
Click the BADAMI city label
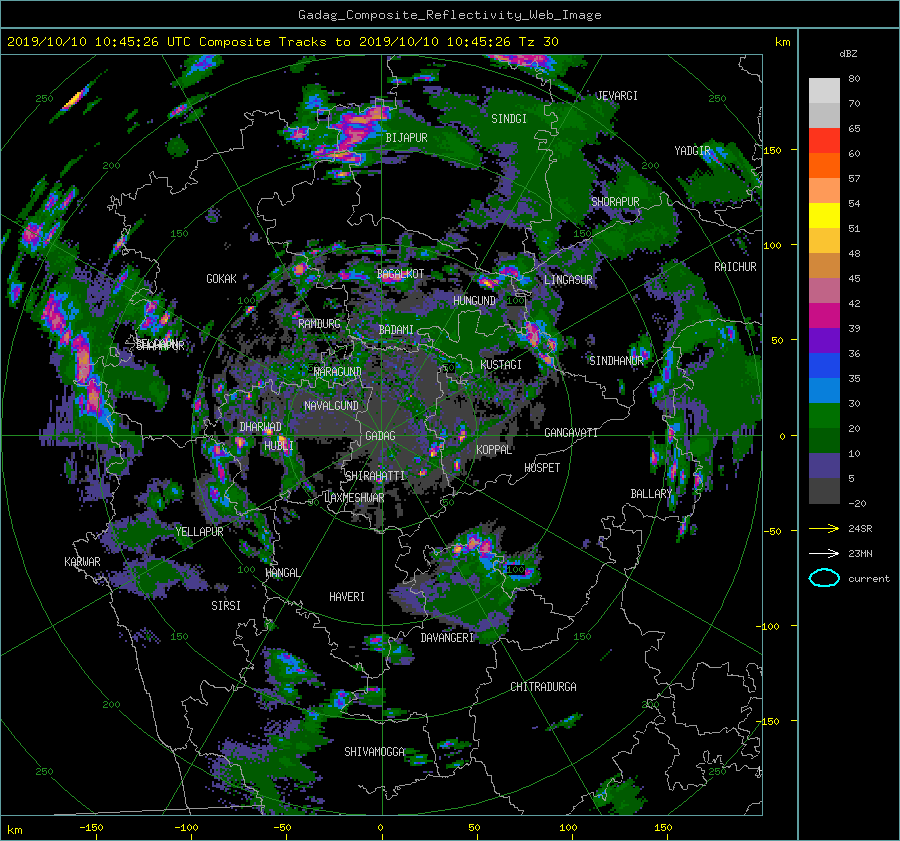click(x=396, y=330)
